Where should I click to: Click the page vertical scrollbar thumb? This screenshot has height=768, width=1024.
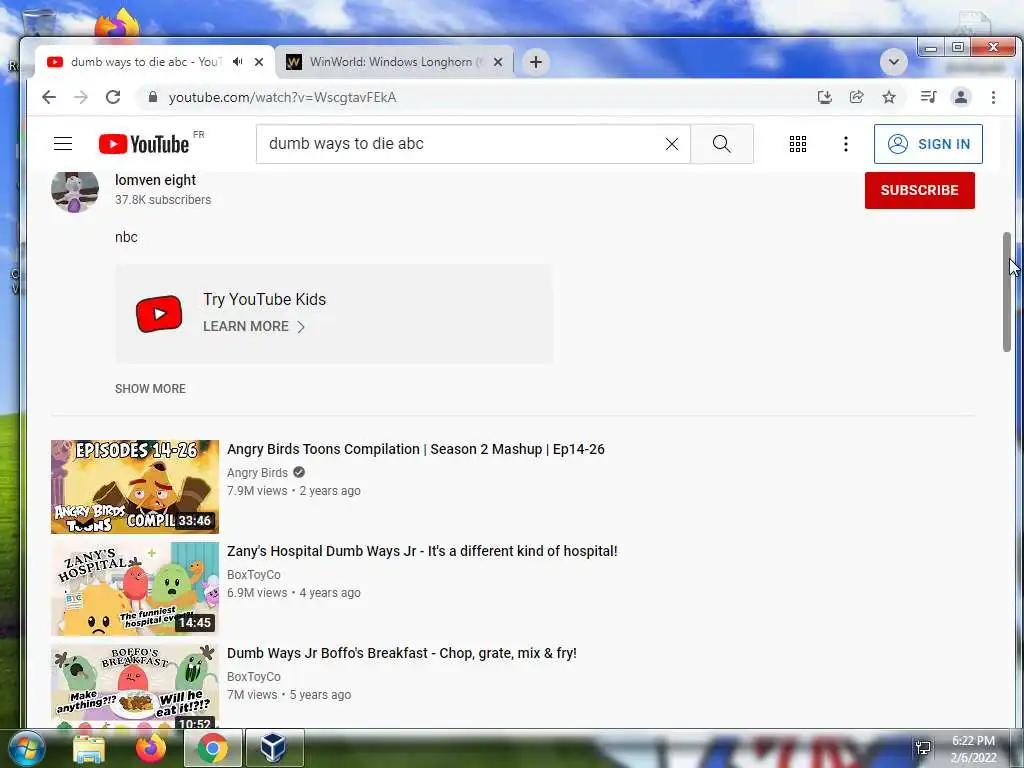(1006, 292)
